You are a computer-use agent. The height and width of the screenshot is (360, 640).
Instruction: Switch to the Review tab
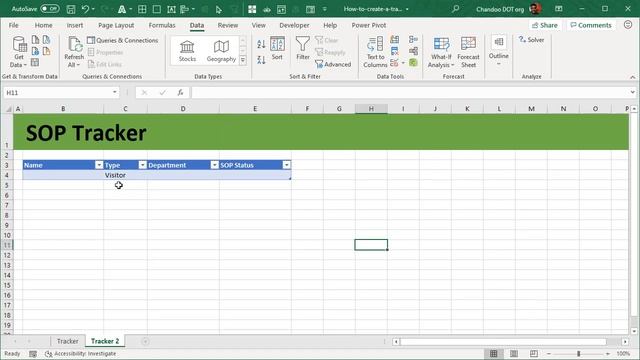click(x=227, y=25)
